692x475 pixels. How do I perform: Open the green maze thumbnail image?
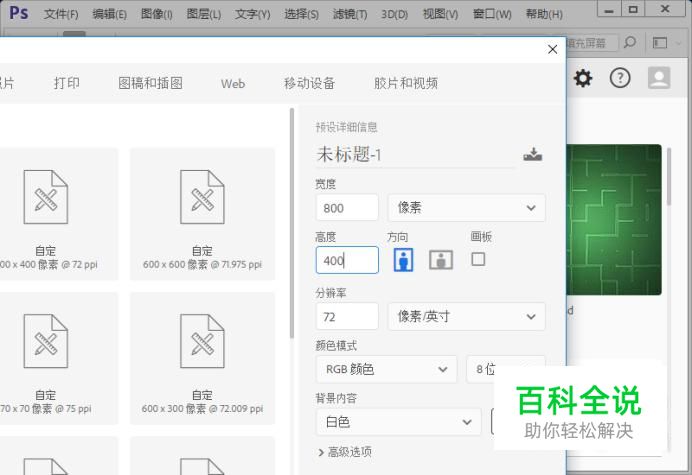pos(614,219)
